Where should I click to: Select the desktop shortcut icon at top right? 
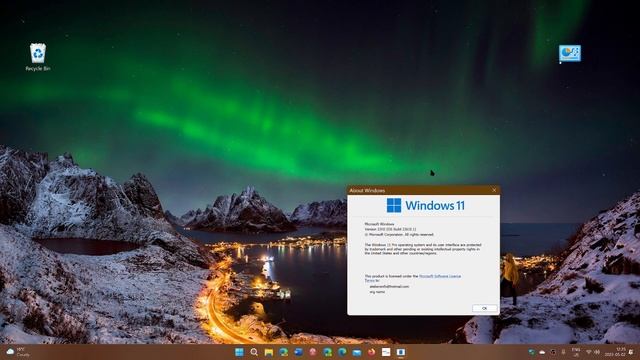pos(570,53)
